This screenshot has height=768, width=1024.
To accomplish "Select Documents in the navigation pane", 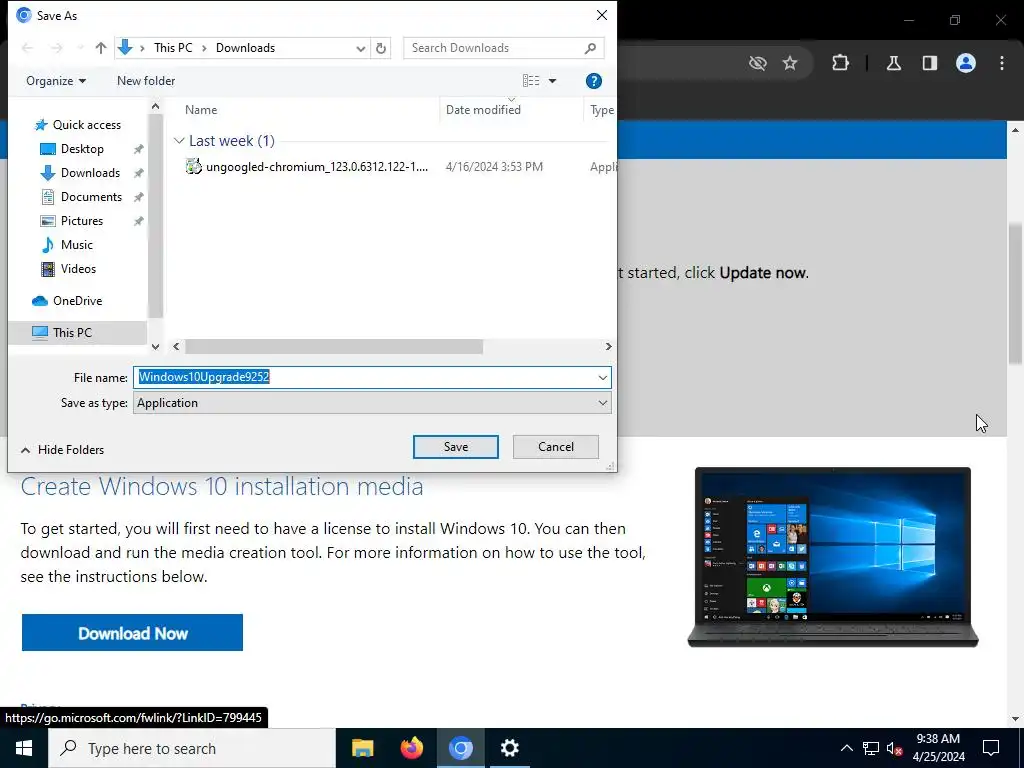I will point(91,197).
